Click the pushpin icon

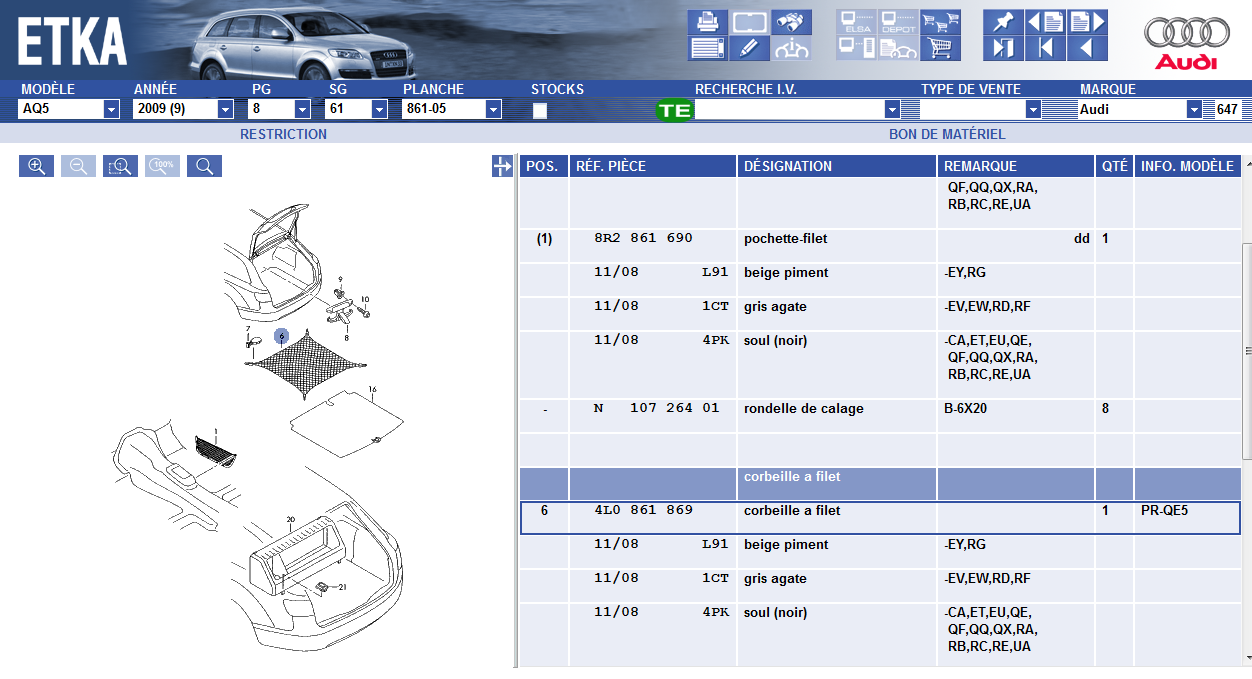coord(1003,21)
